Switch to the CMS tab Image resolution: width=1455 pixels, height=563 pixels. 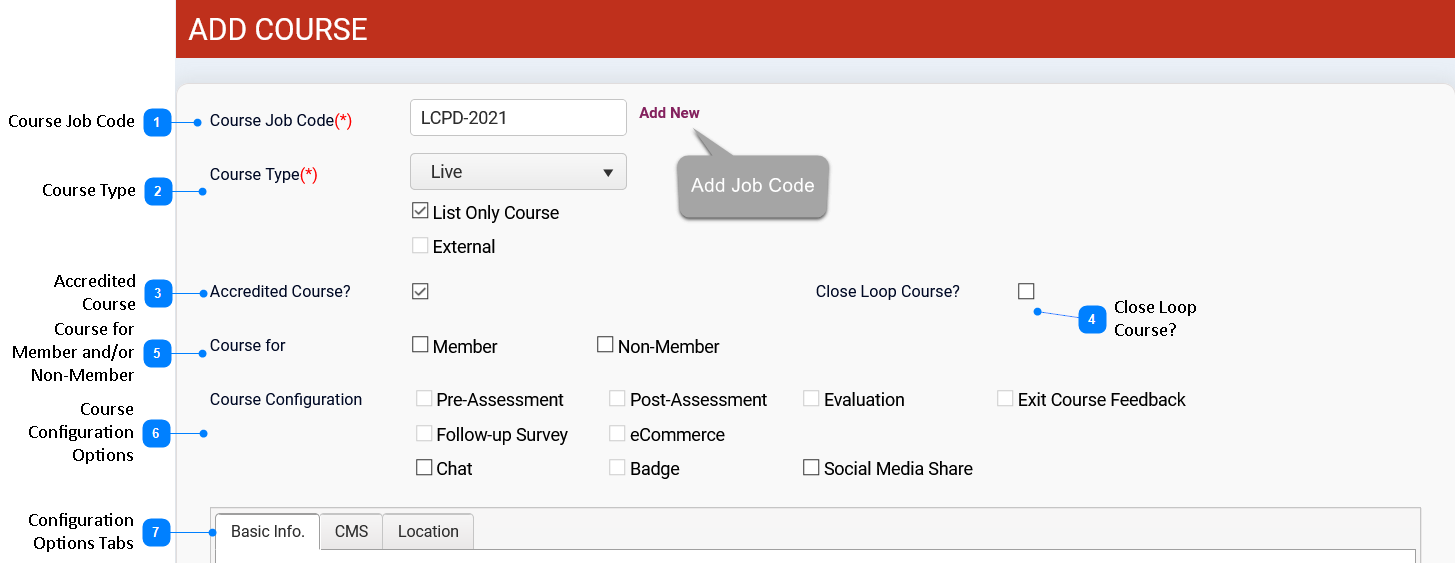(351, 532)
